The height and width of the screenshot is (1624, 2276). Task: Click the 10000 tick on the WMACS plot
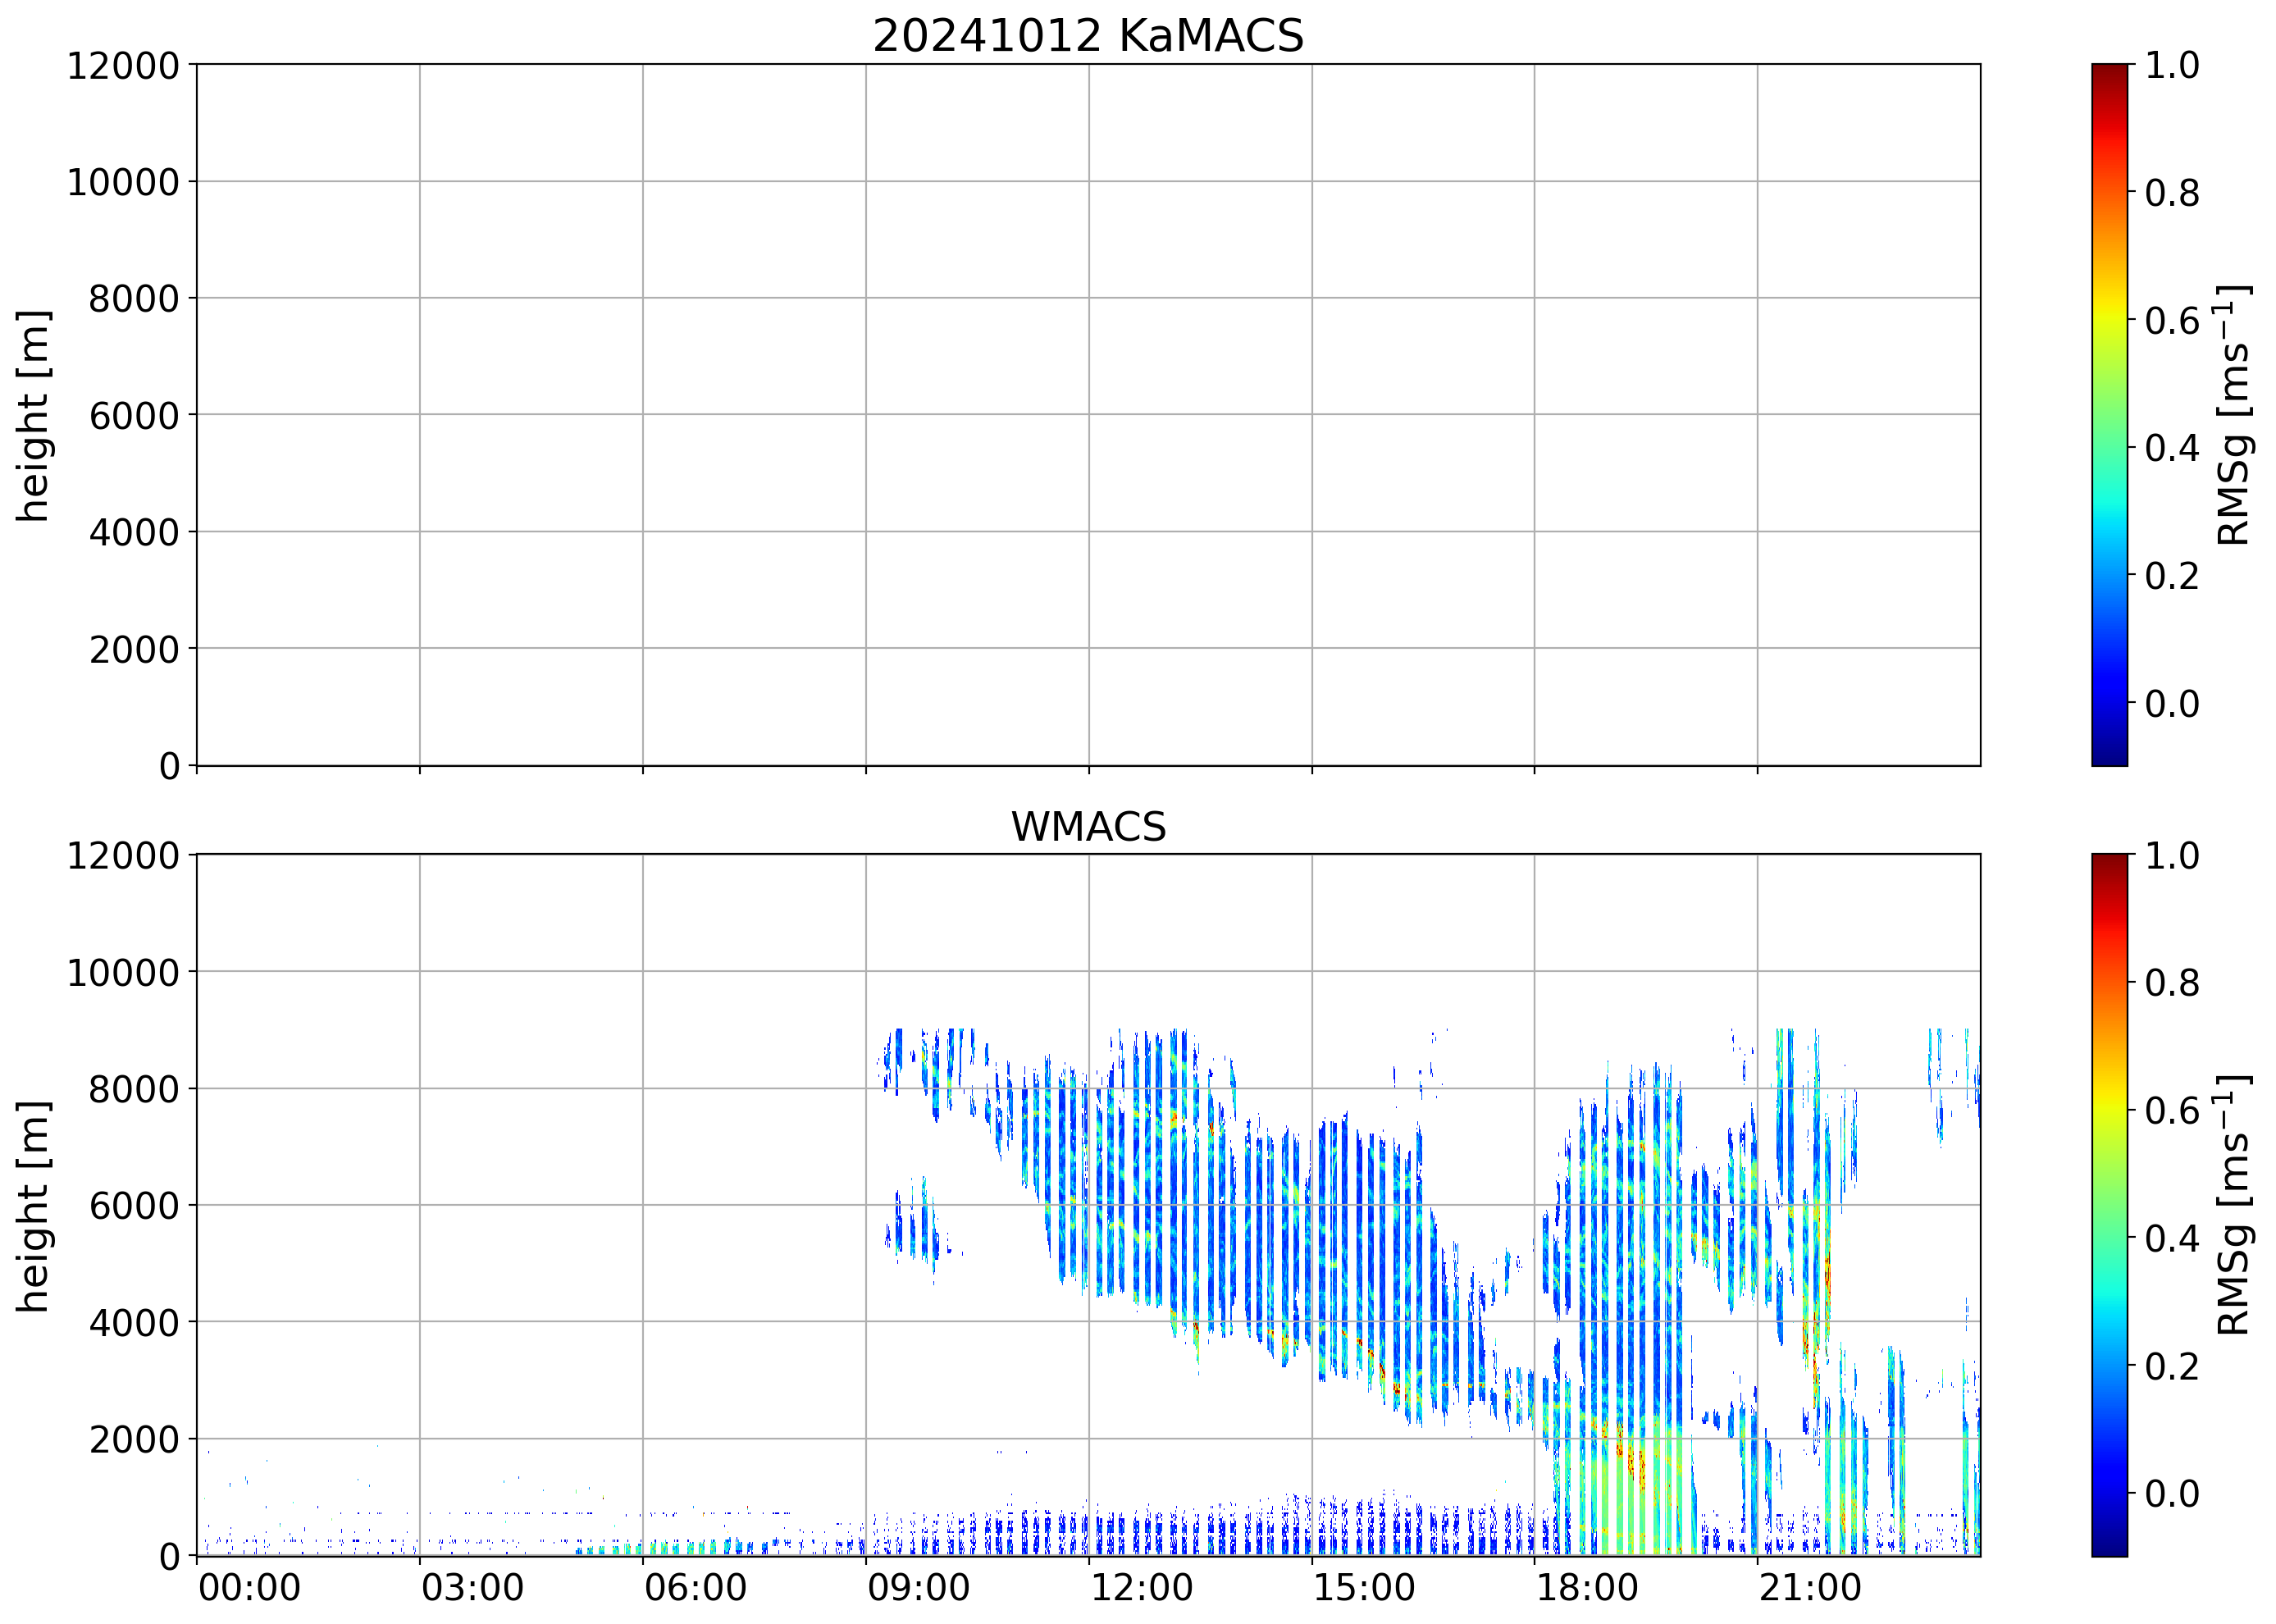[123, 972]
